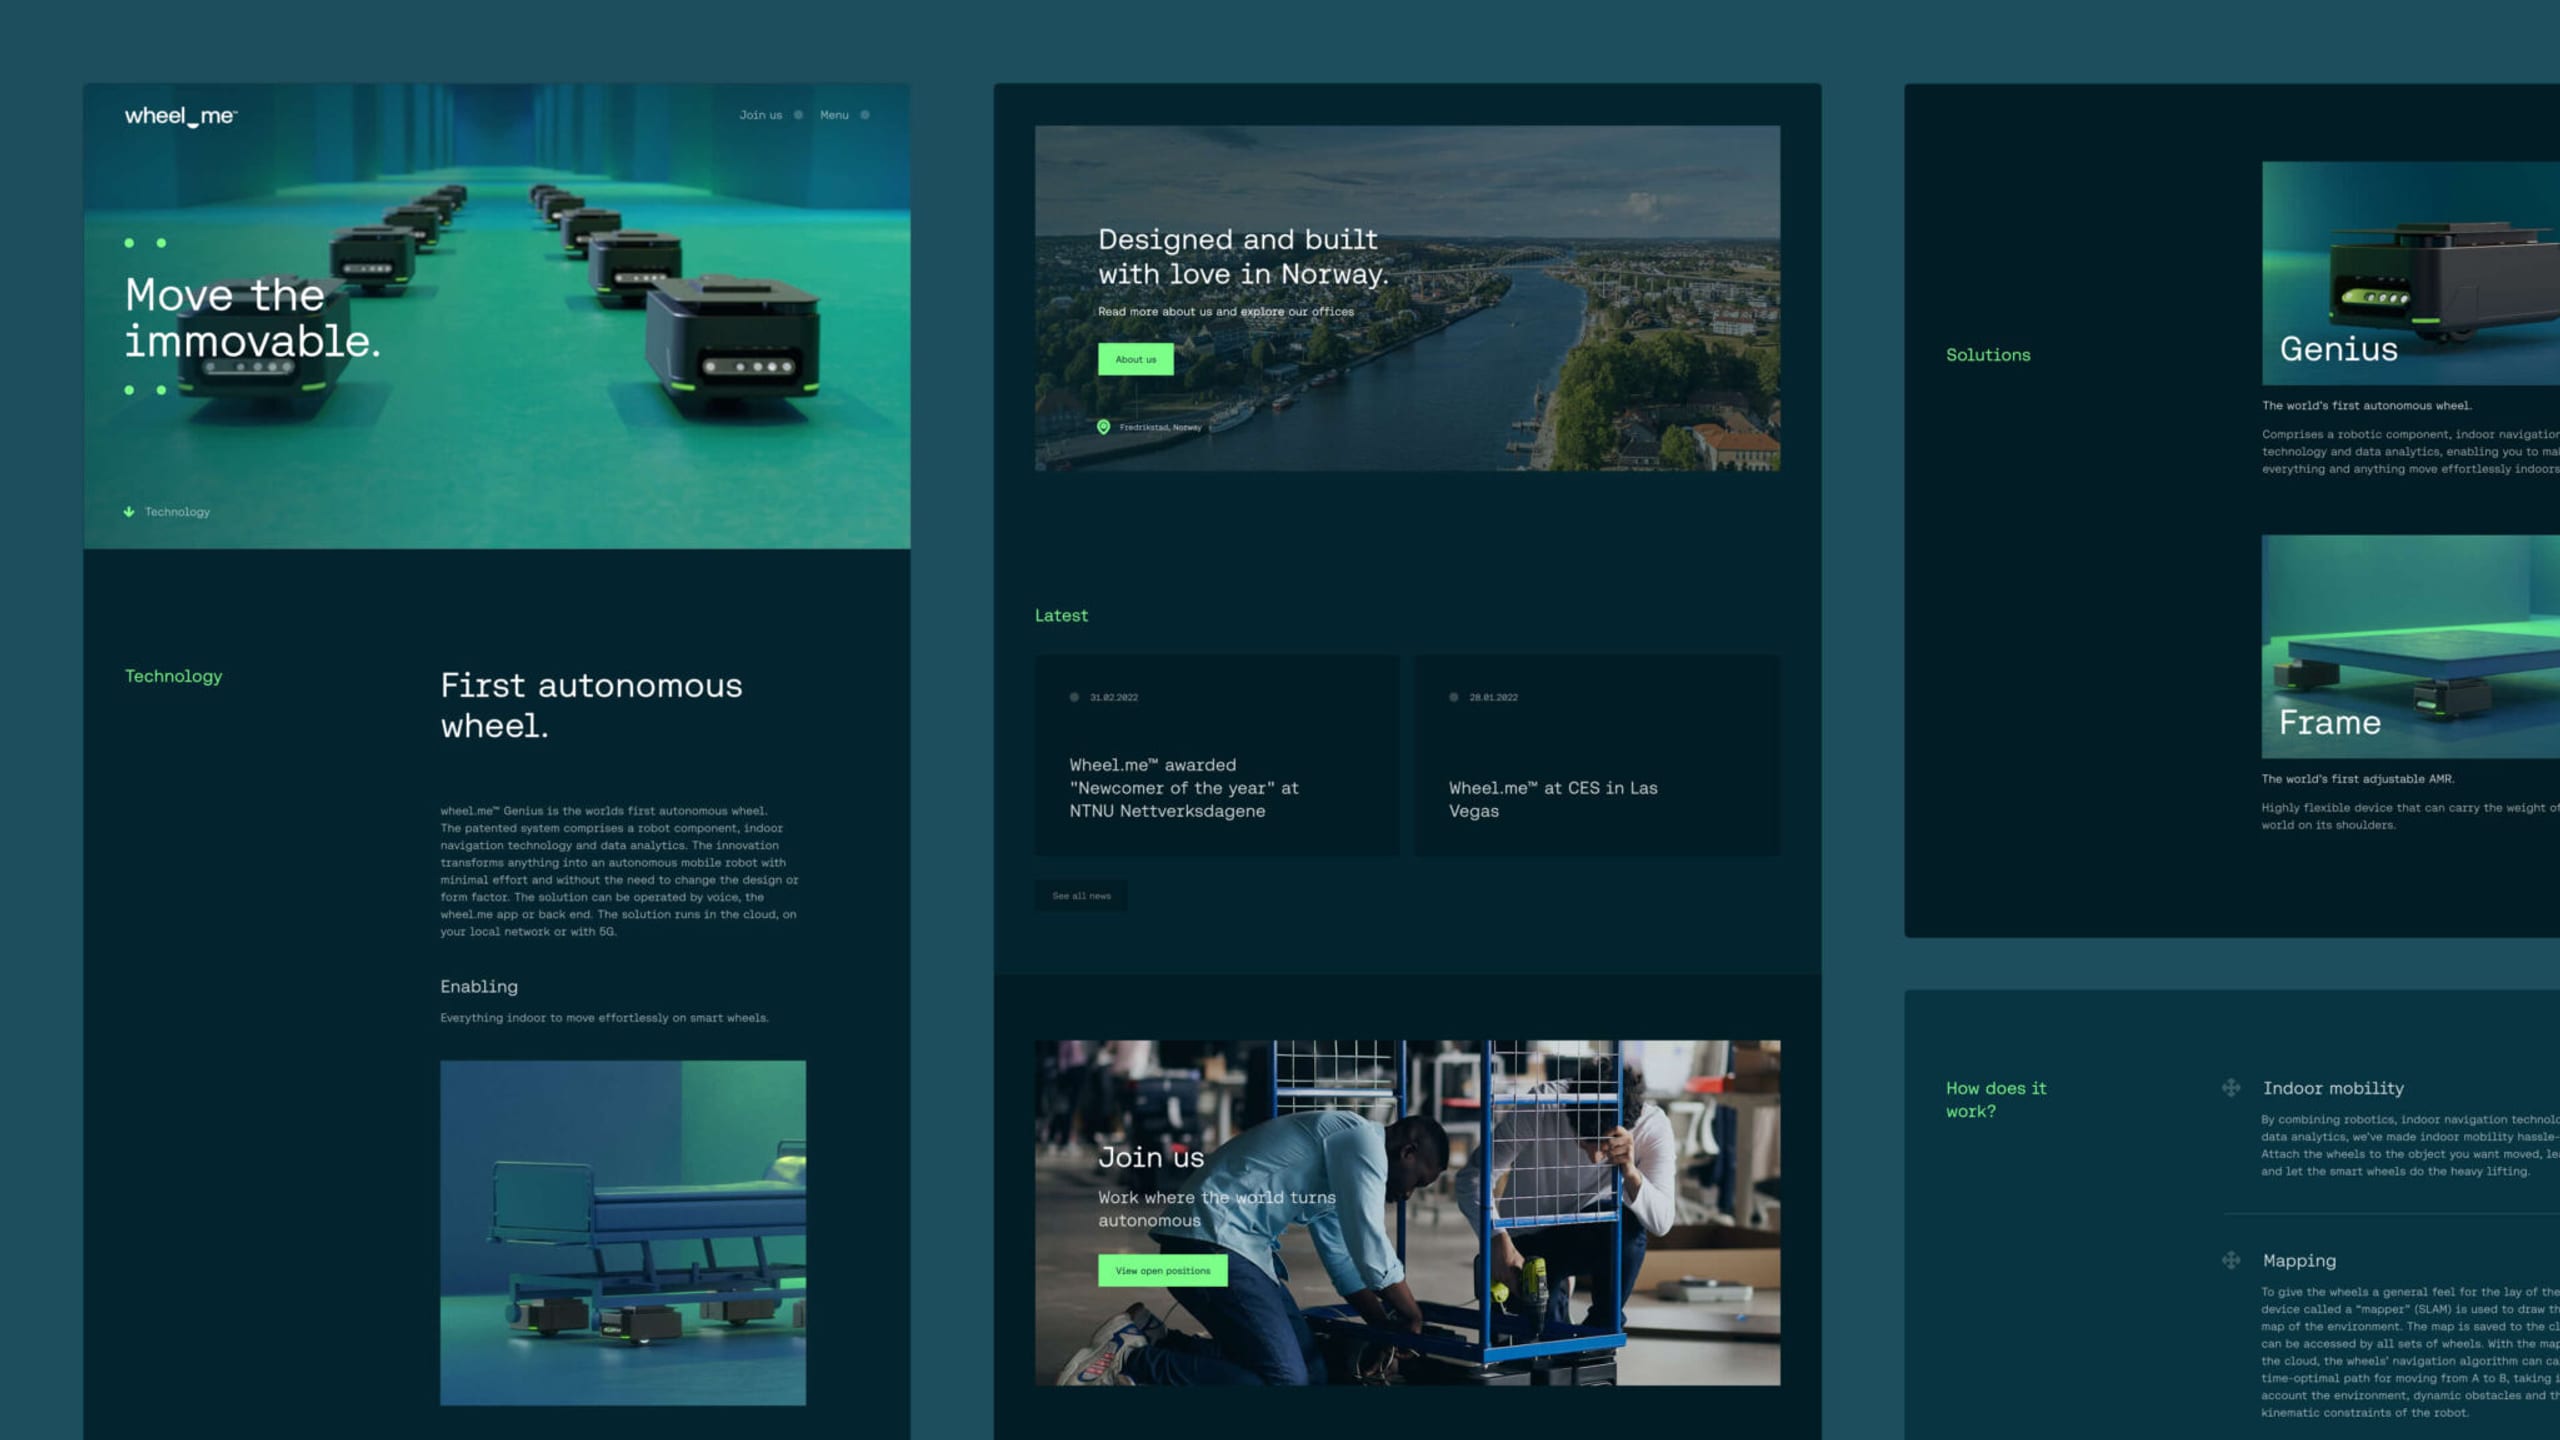Image resolution: width=2560 pixels, height=1440 pixels.
Task: Click the Indoor mobility move icon
Action: pyautogui.click(x=2231, y=1088)
